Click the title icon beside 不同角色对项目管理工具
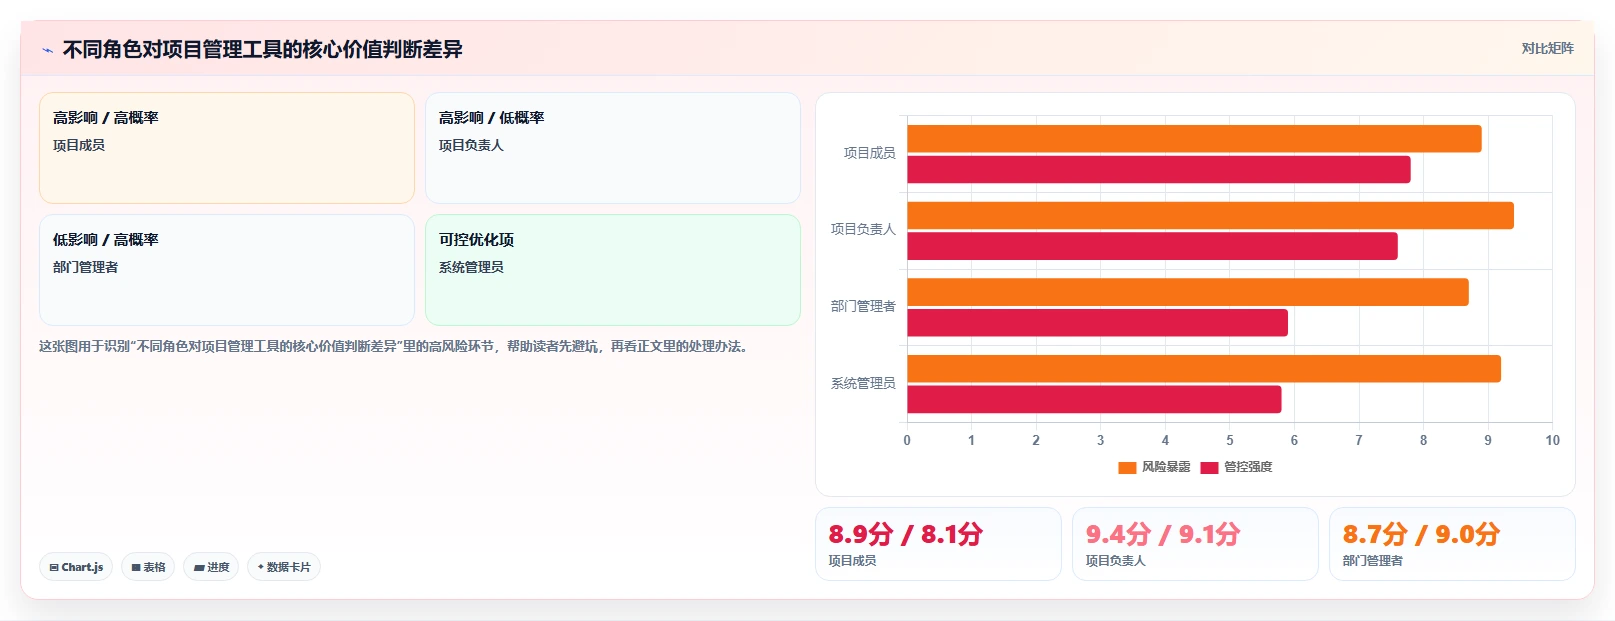Image resolution: width=1615 pixels, height=621 pixels. coord(47,50)
